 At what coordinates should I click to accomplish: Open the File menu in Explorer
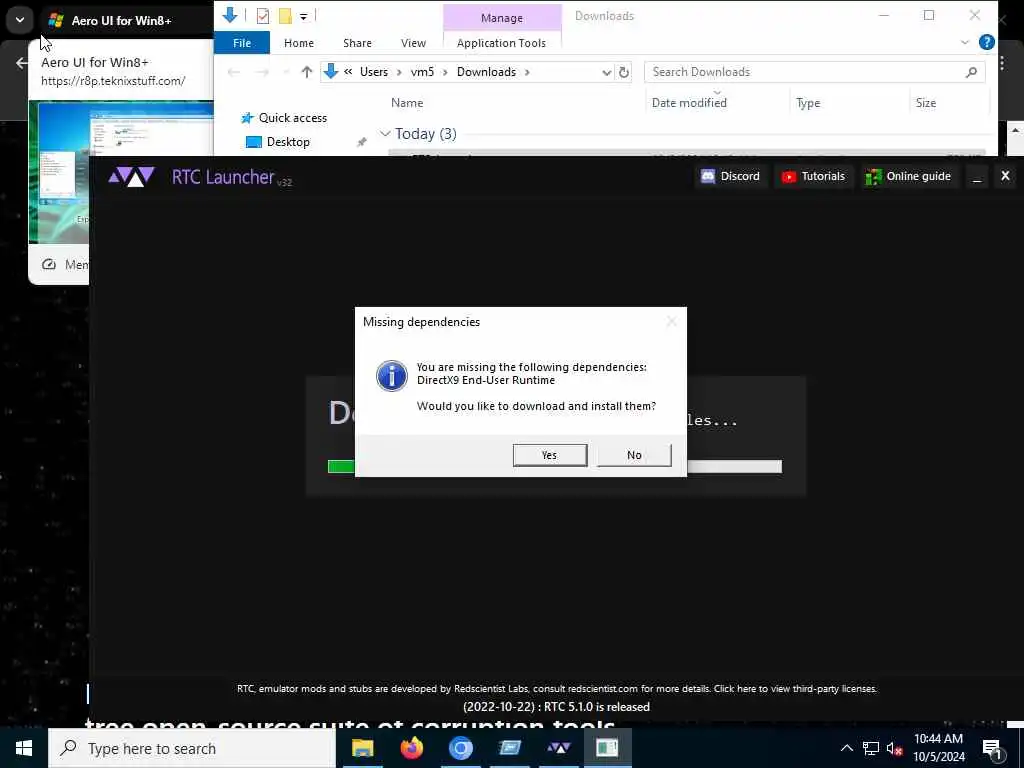click(242, 43)
